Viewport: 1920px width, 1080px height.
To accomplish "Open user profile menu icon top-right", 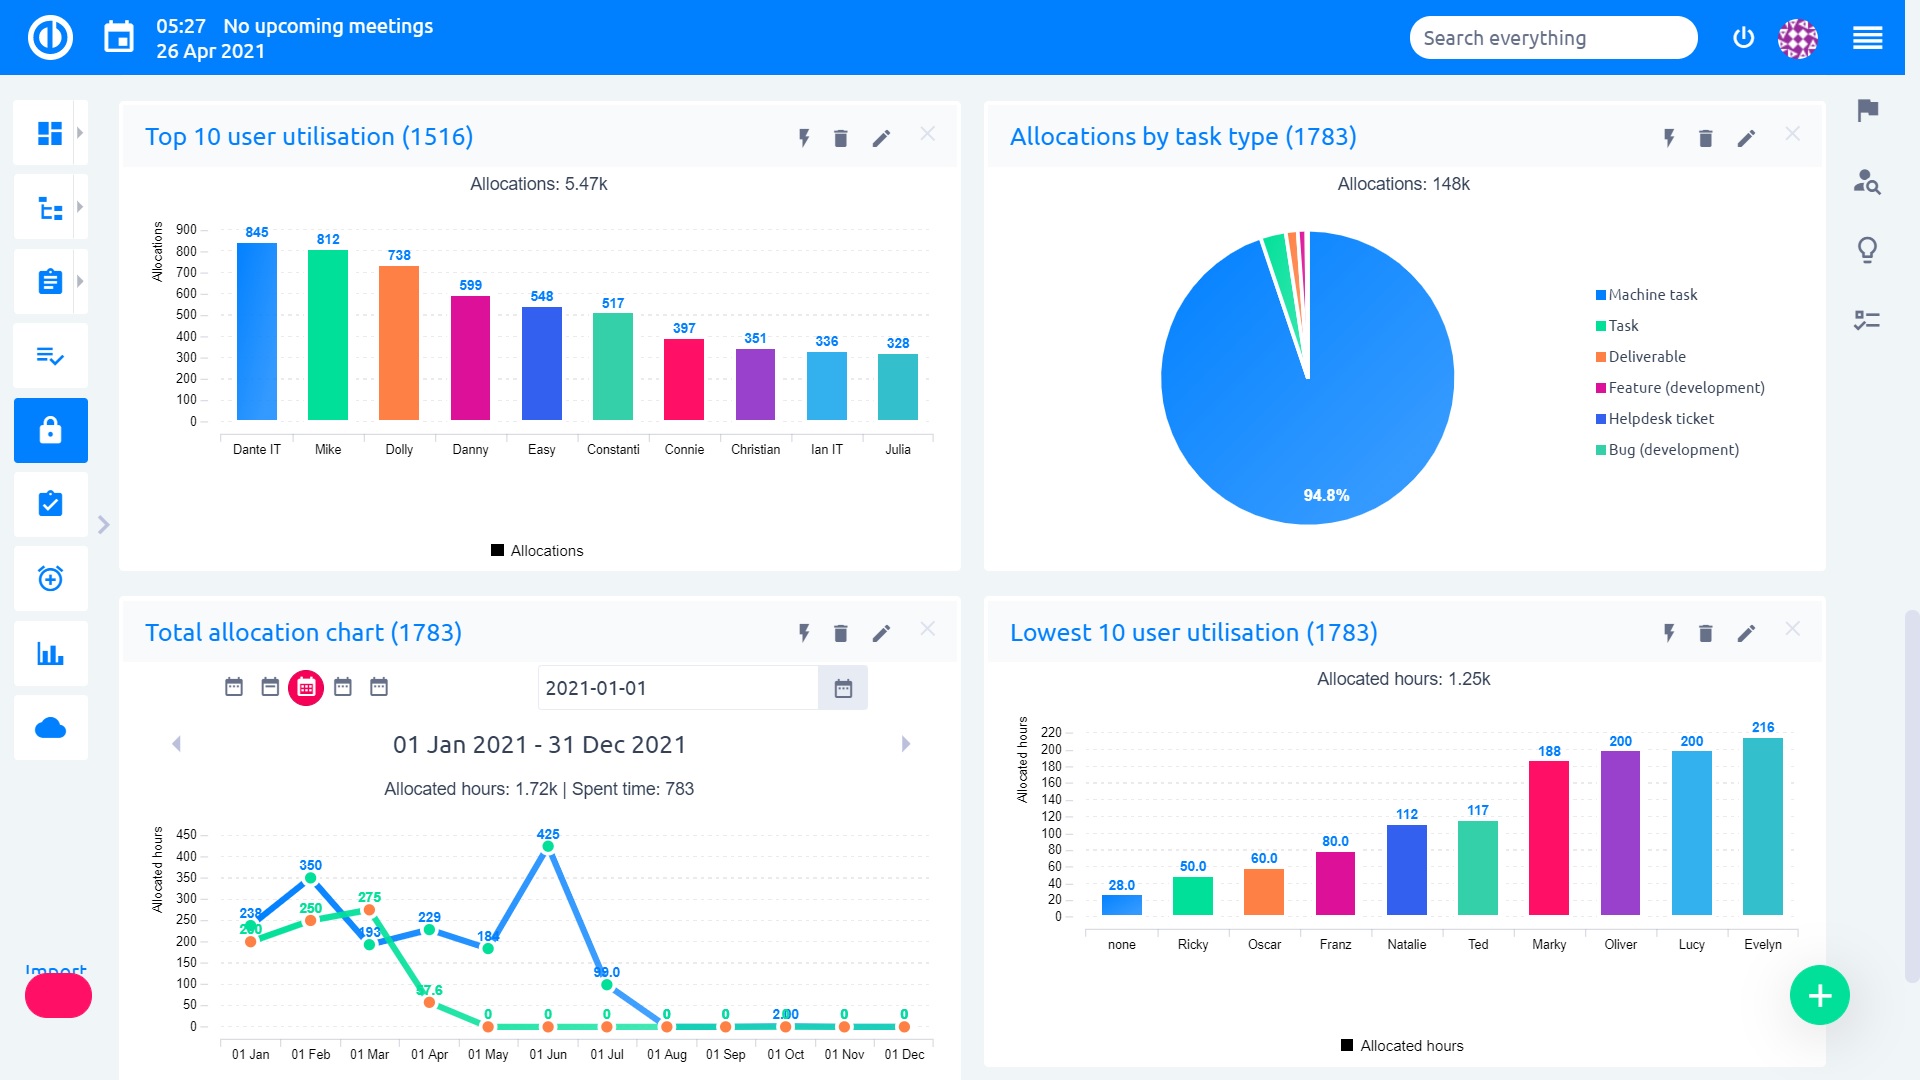I will tap(1799, 37).
